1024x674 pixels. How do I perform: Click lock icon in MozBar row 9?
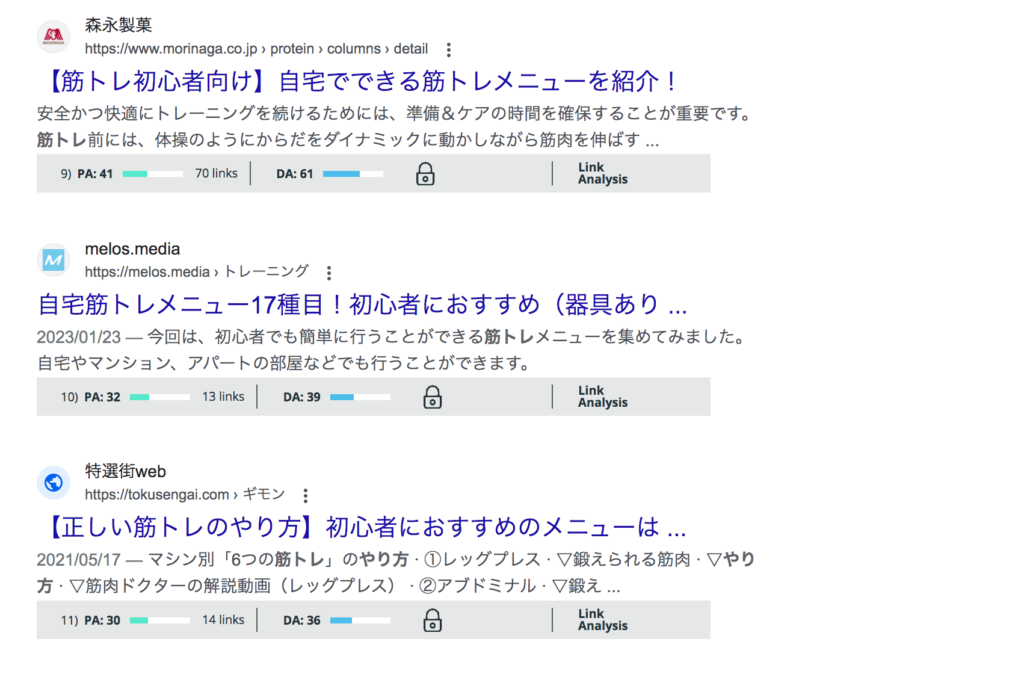425,174
